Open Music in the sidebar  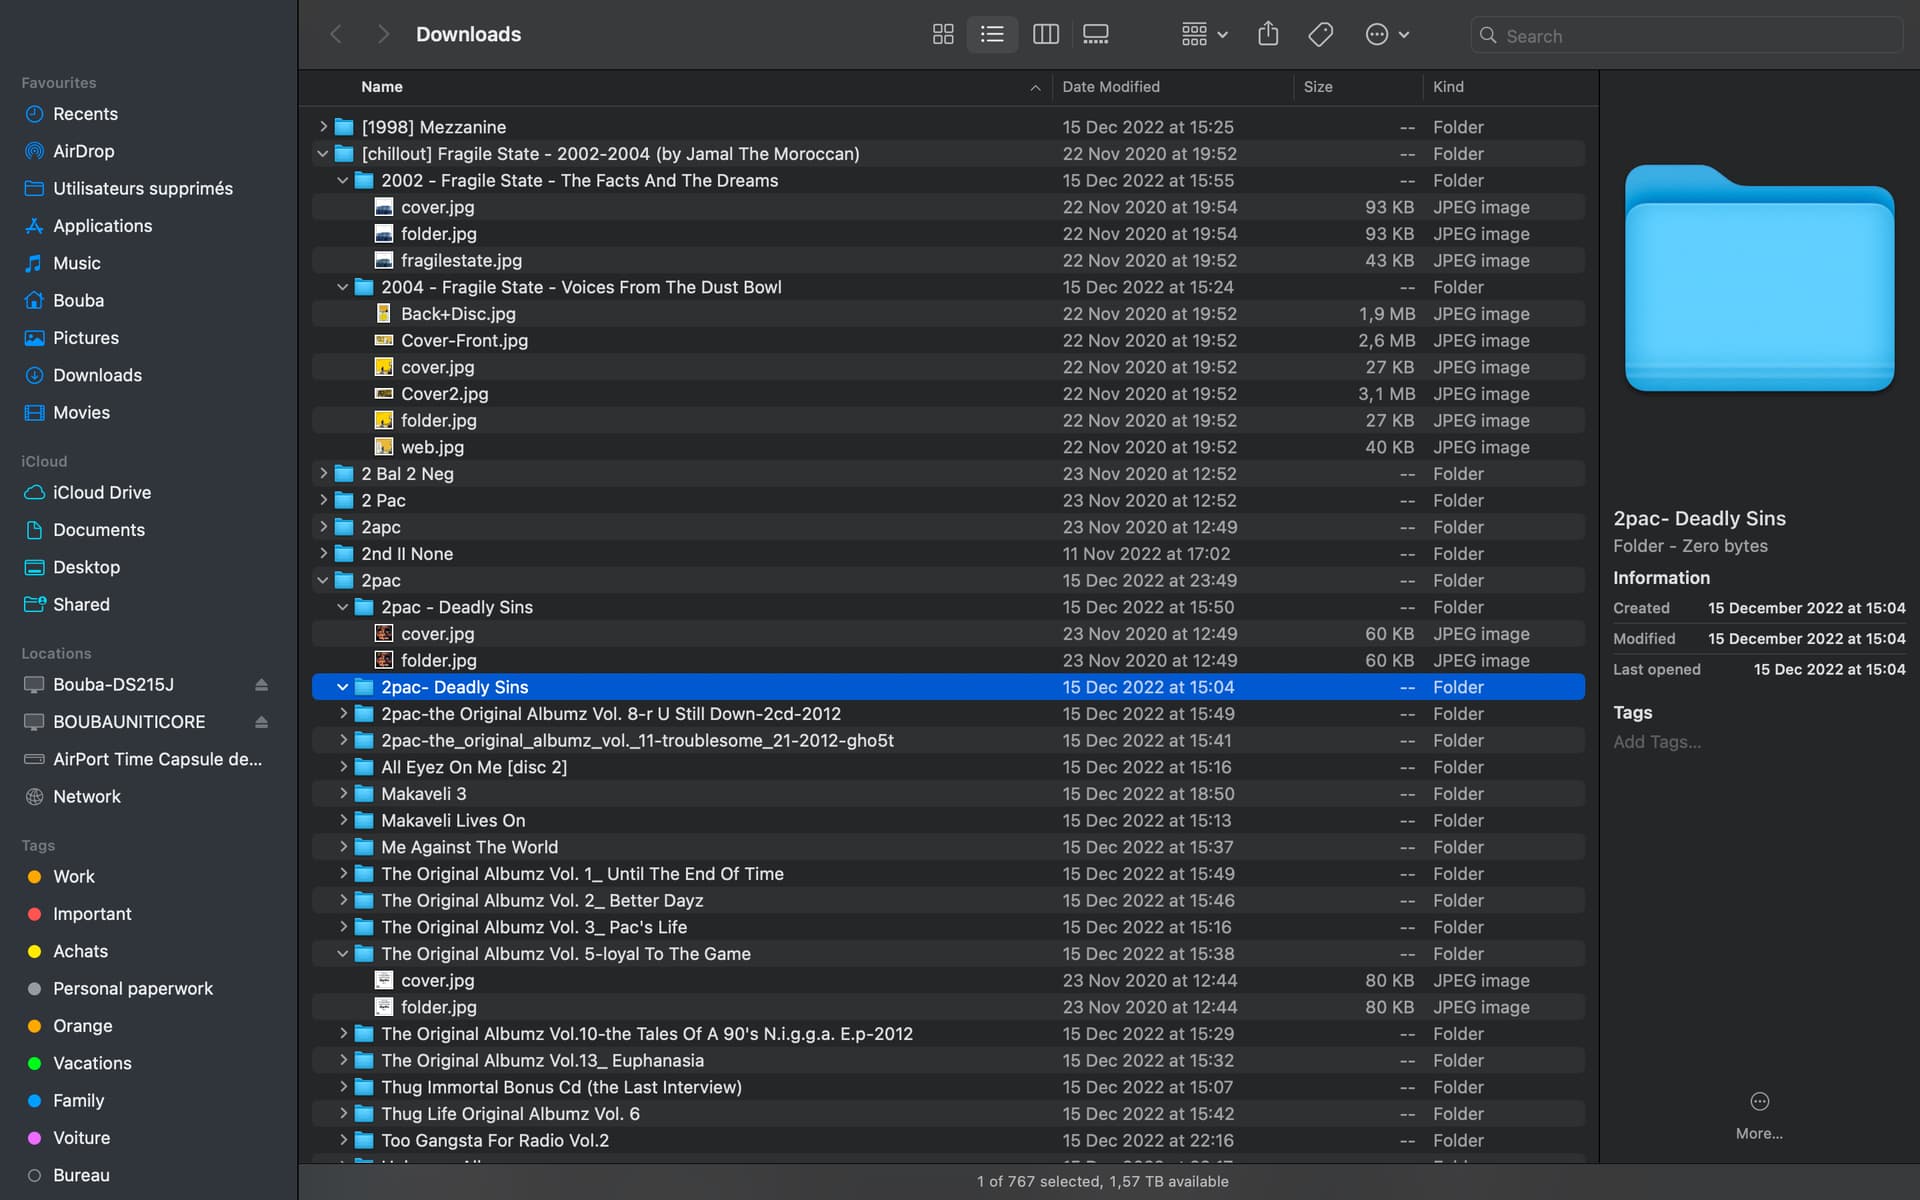click(76, 263)
